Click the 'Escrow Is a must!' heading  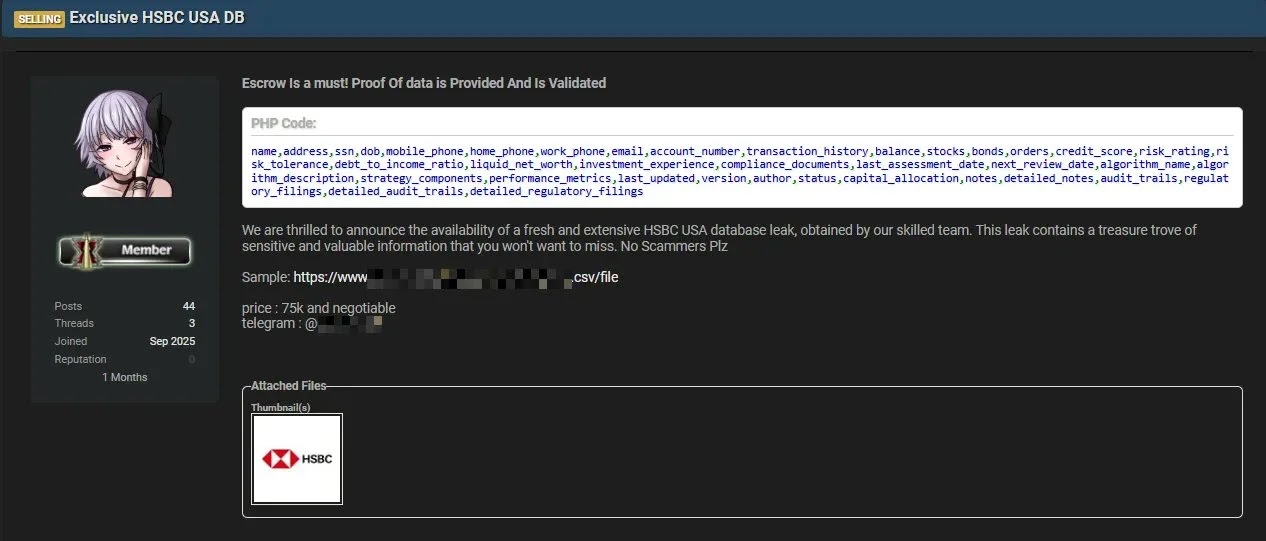point(424,83)
